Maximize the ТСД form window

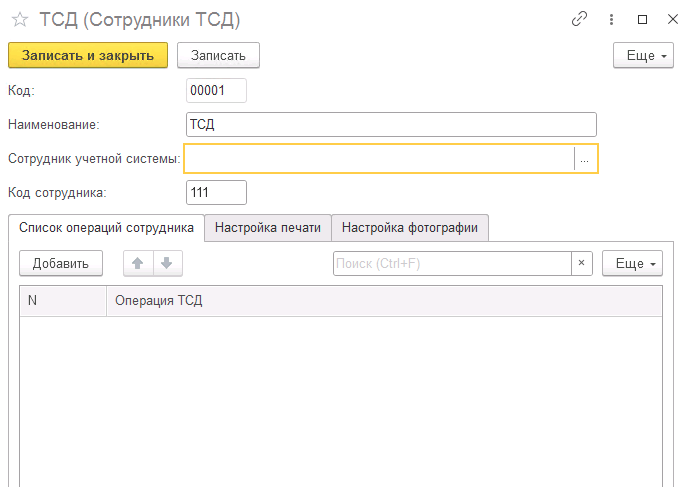pyautogui.click(x=642, y=19)
